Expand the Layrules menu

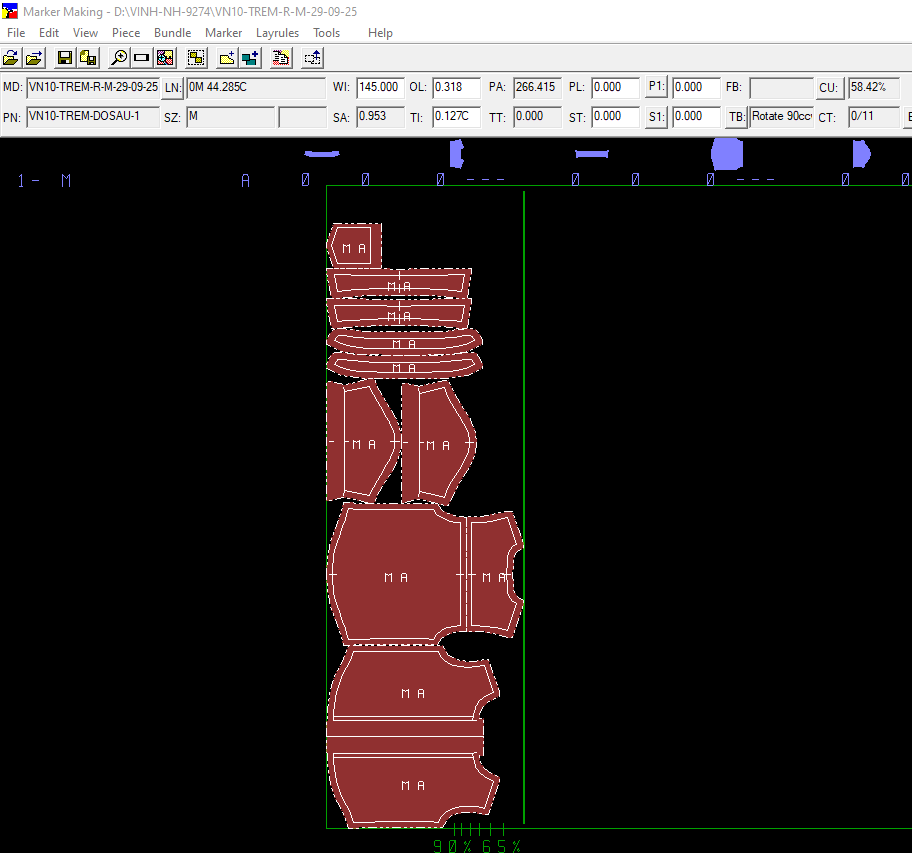coord(277,33)
